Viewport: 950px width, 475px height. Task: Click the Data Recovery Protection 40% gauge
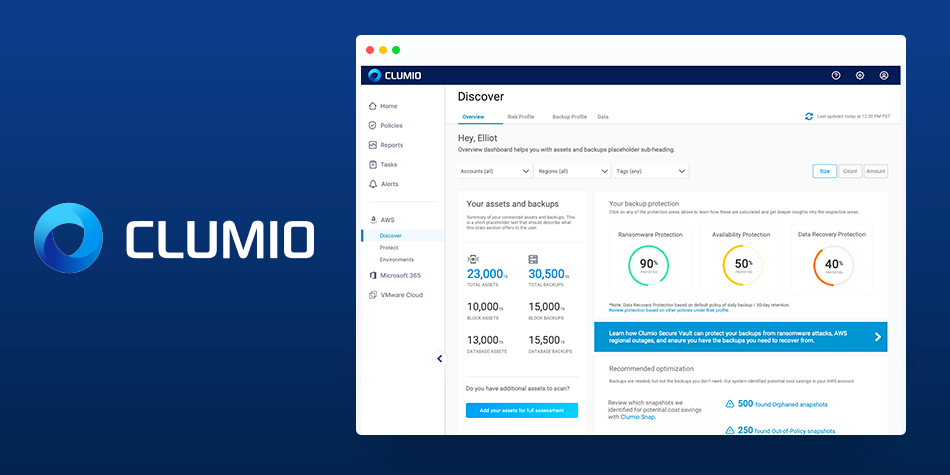[x=833, y=265]
